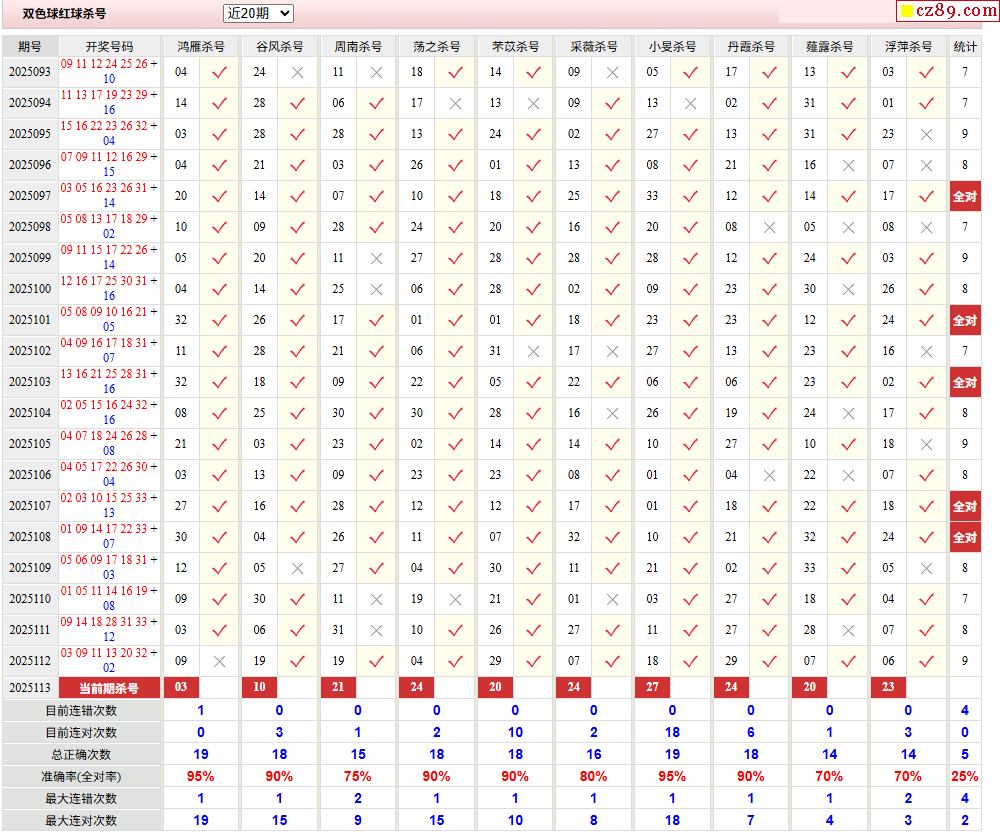Viewport: 1000px width, 840px height.
Task: Click the gray X mark for 丹霞杀号 in row 2025106
Action: pos(769,476)
